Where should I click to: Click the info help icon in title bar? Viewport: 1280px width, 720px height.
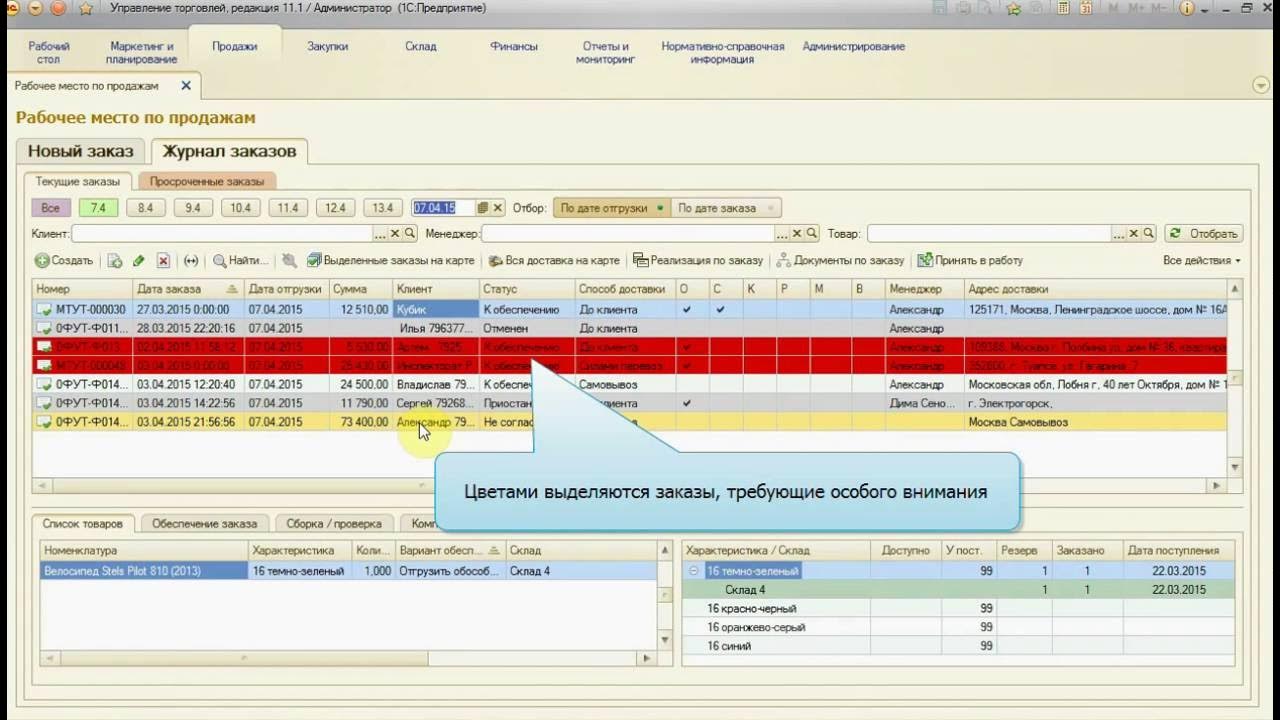[1187, 8]
